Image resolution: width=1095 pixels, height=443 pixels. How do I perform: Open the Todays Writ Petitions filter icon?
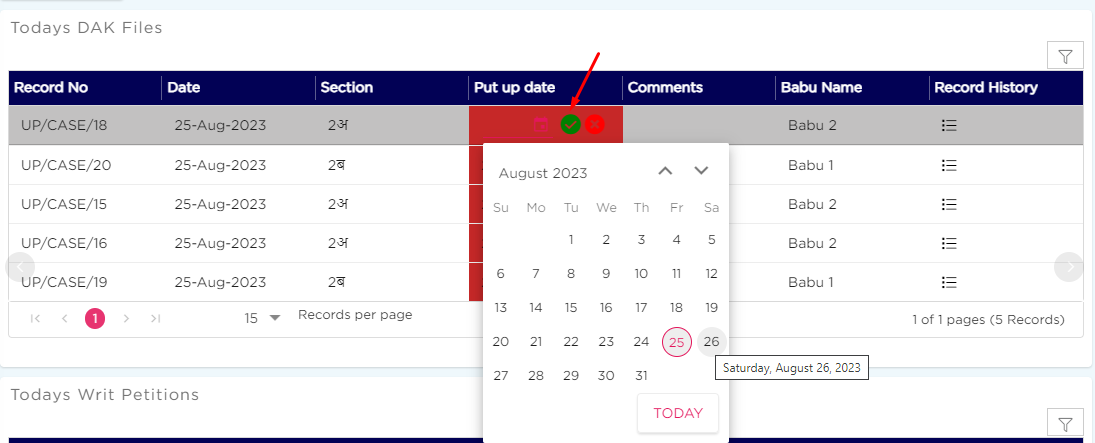pos(1065,423)
